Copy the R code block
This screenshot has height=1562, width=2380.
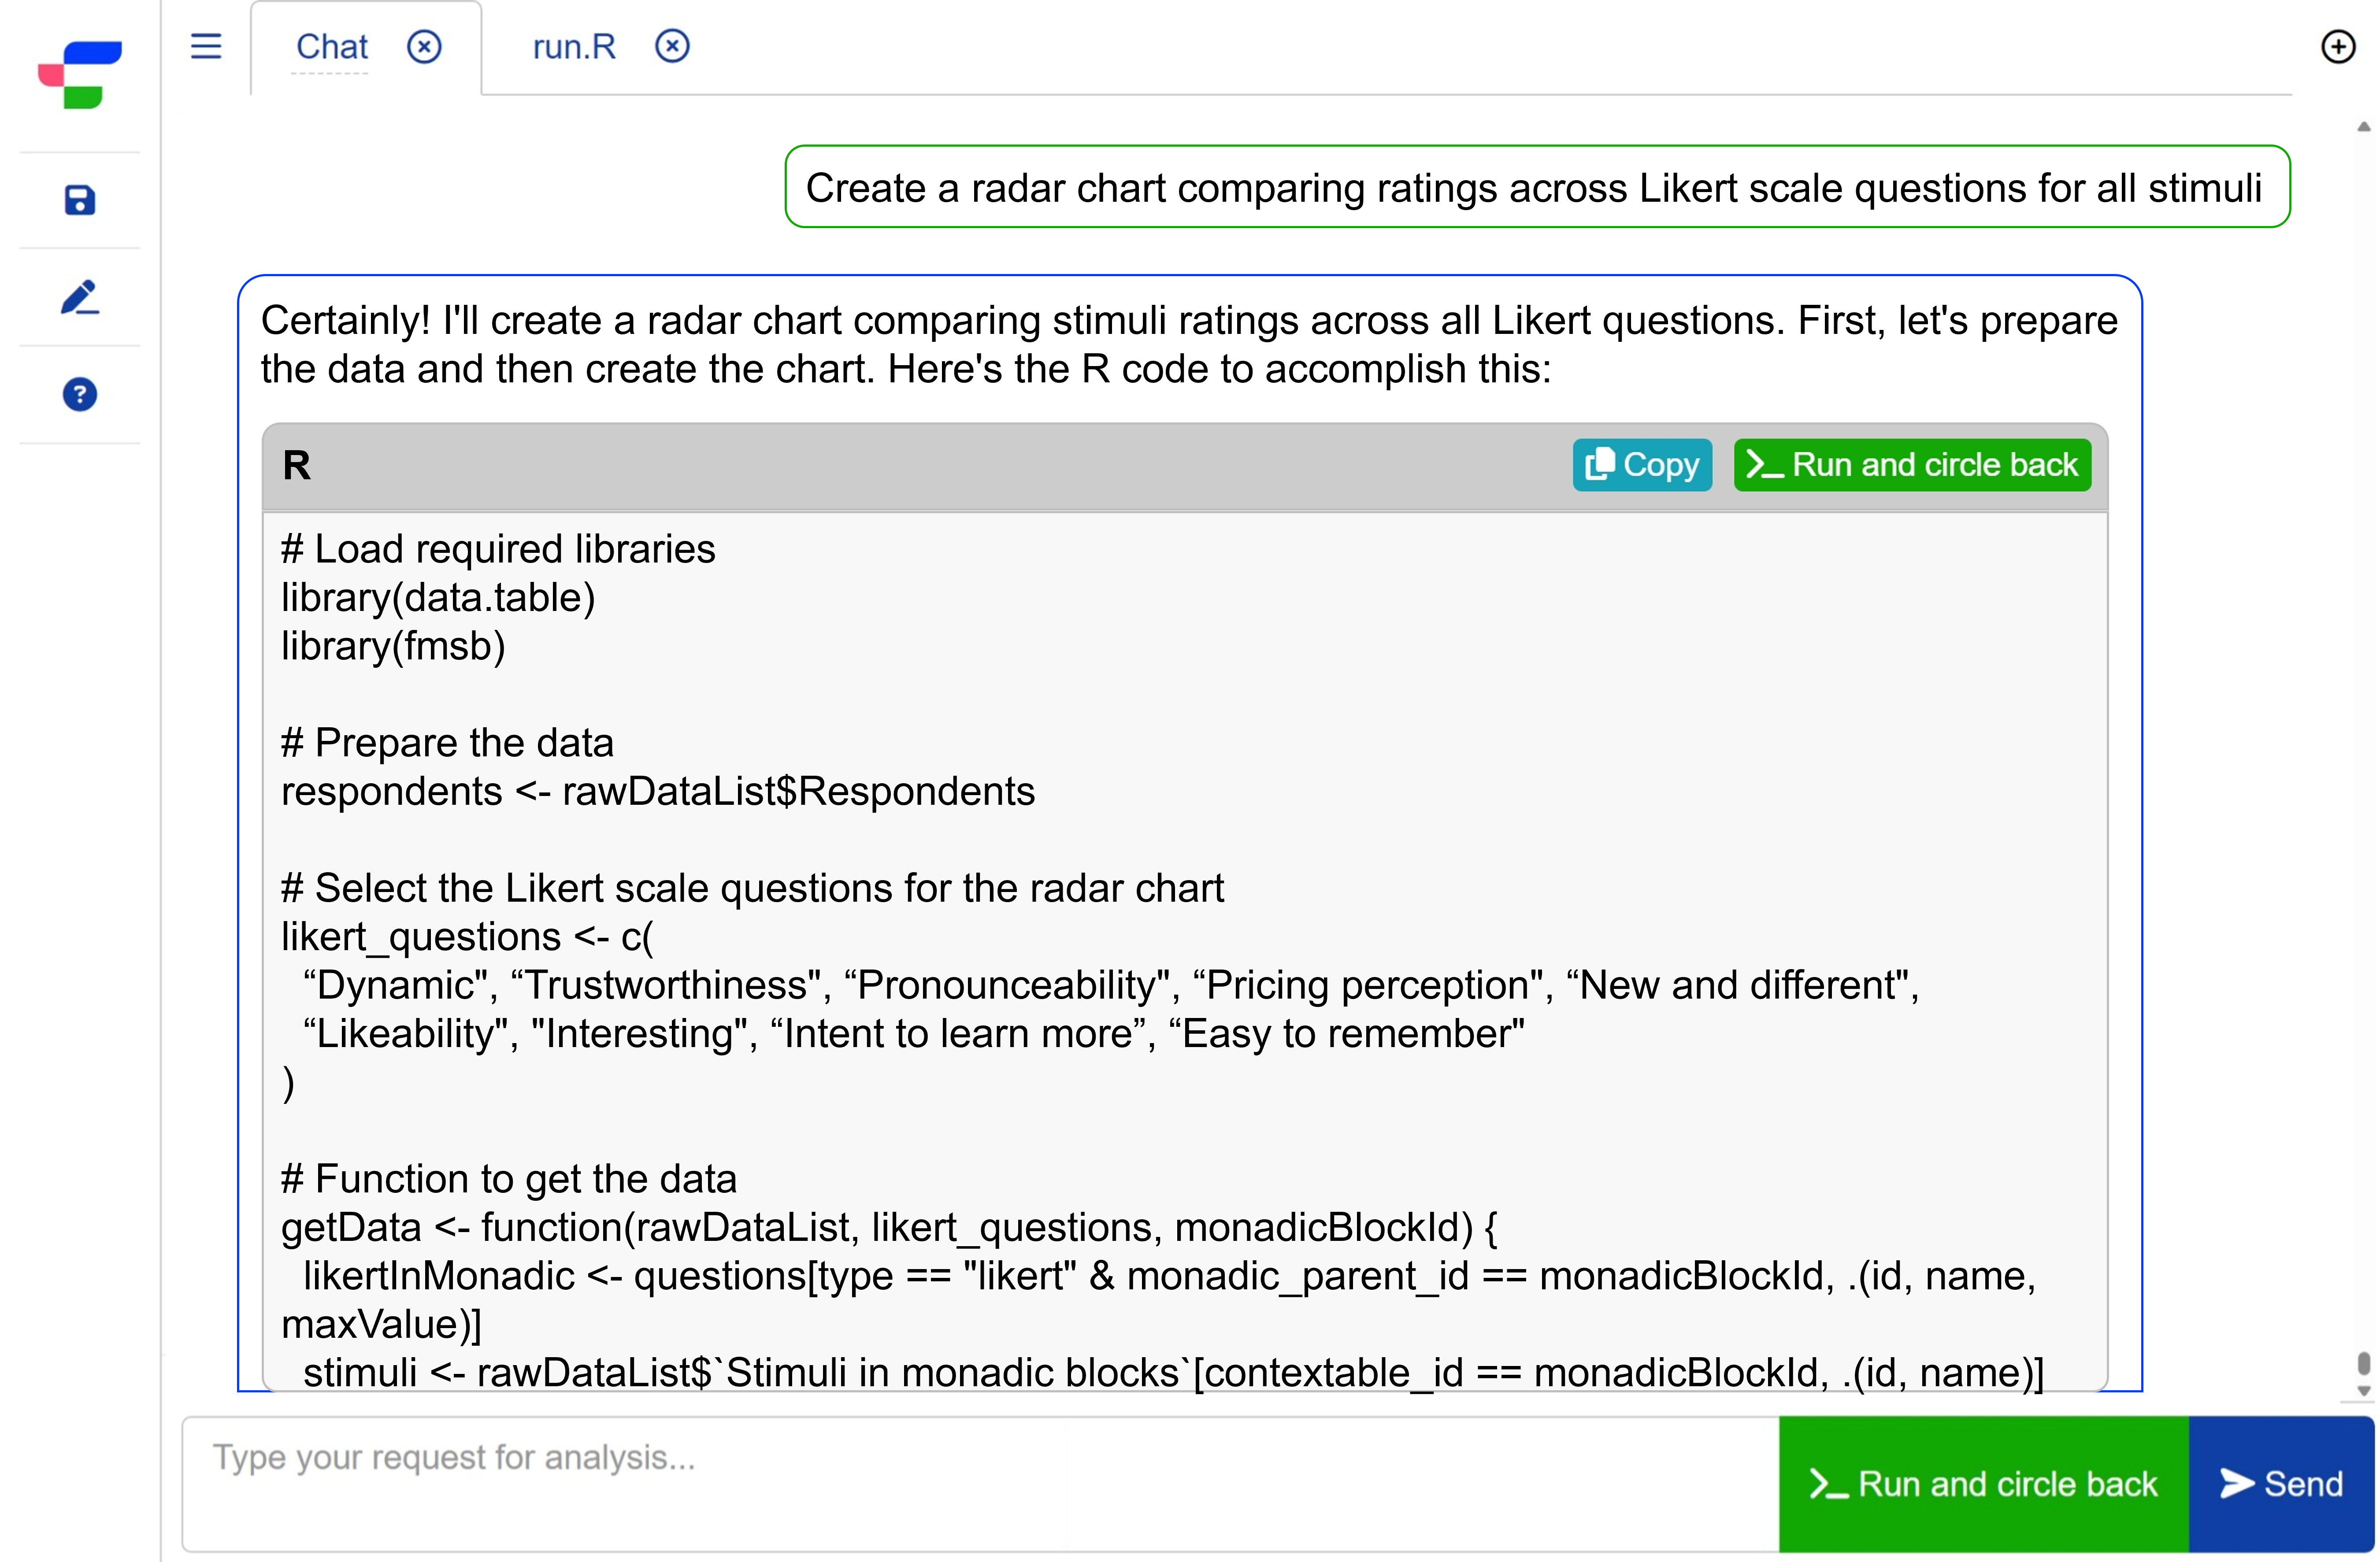tap(1642, 465)
